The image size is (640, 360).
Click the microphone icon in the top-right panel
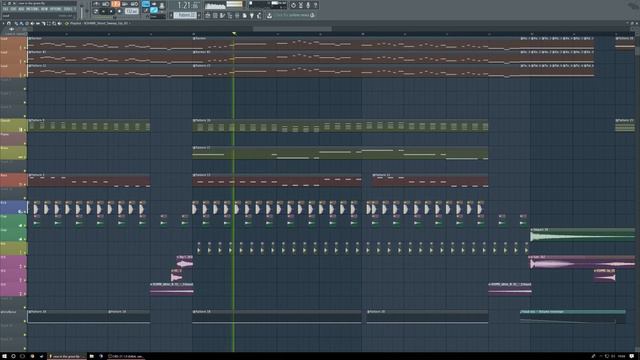(x=308, y=5)
